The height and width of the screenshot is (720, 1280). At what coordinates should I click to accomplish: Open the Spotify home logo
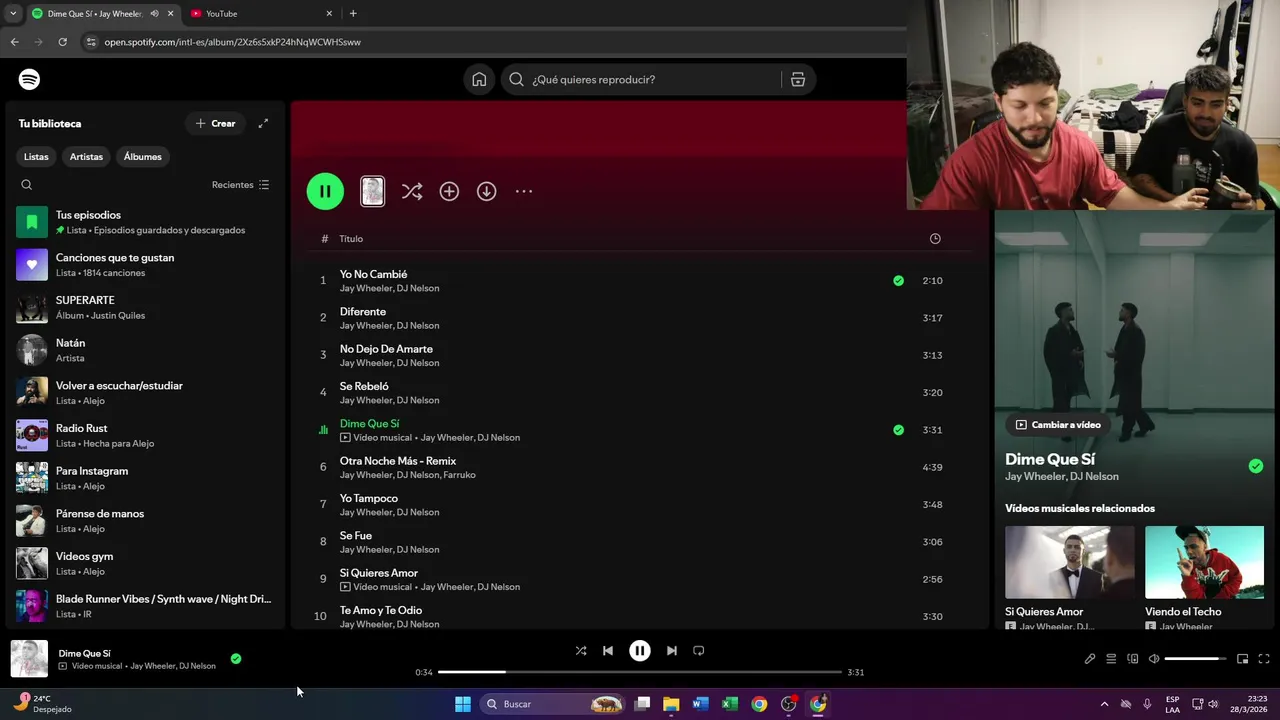30,79
